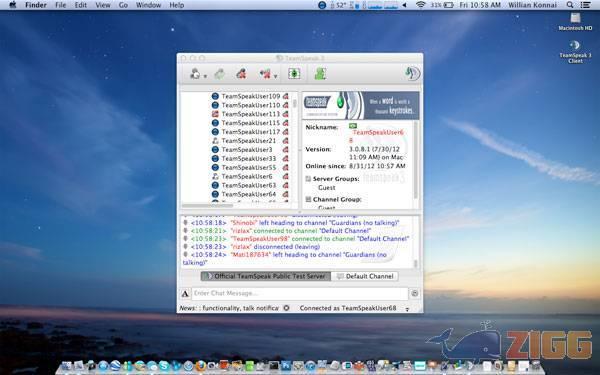Toggle the green microphone icon with brackets

(294, 73)
